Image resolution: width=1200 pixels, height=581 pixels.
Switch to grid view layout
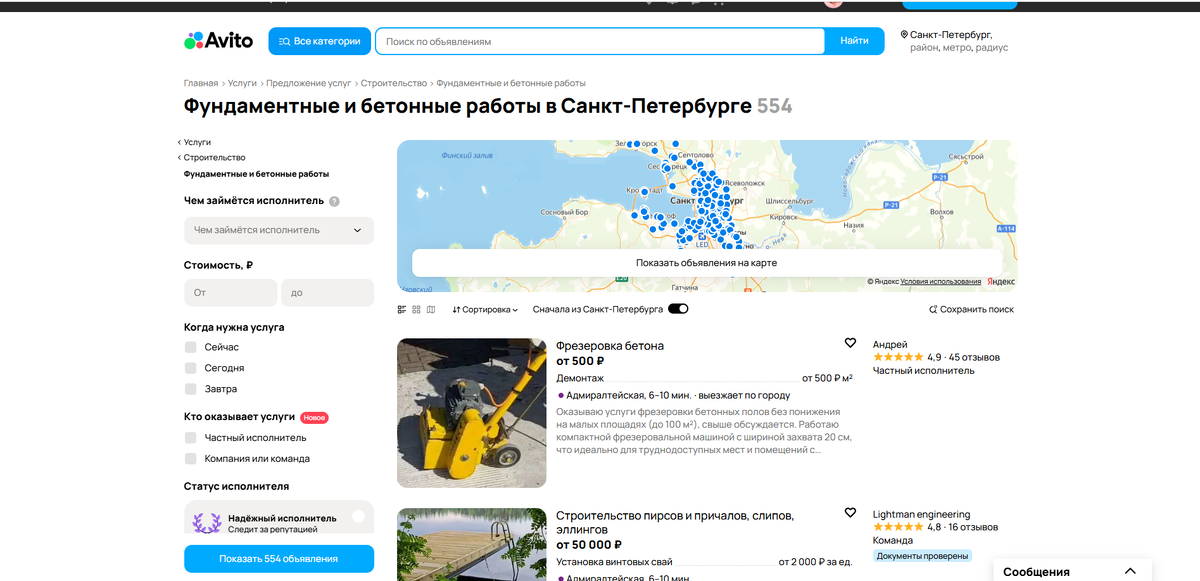(x=416, y=309)
